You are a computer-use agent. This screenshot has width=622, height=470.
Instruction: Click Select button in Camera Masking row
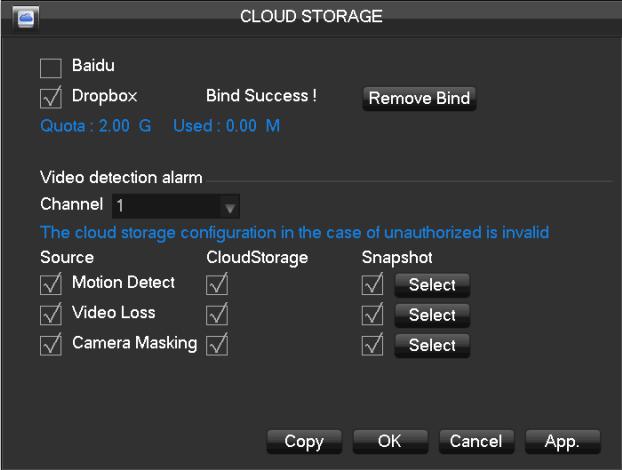pyautogui.click(x=432, y=345)
